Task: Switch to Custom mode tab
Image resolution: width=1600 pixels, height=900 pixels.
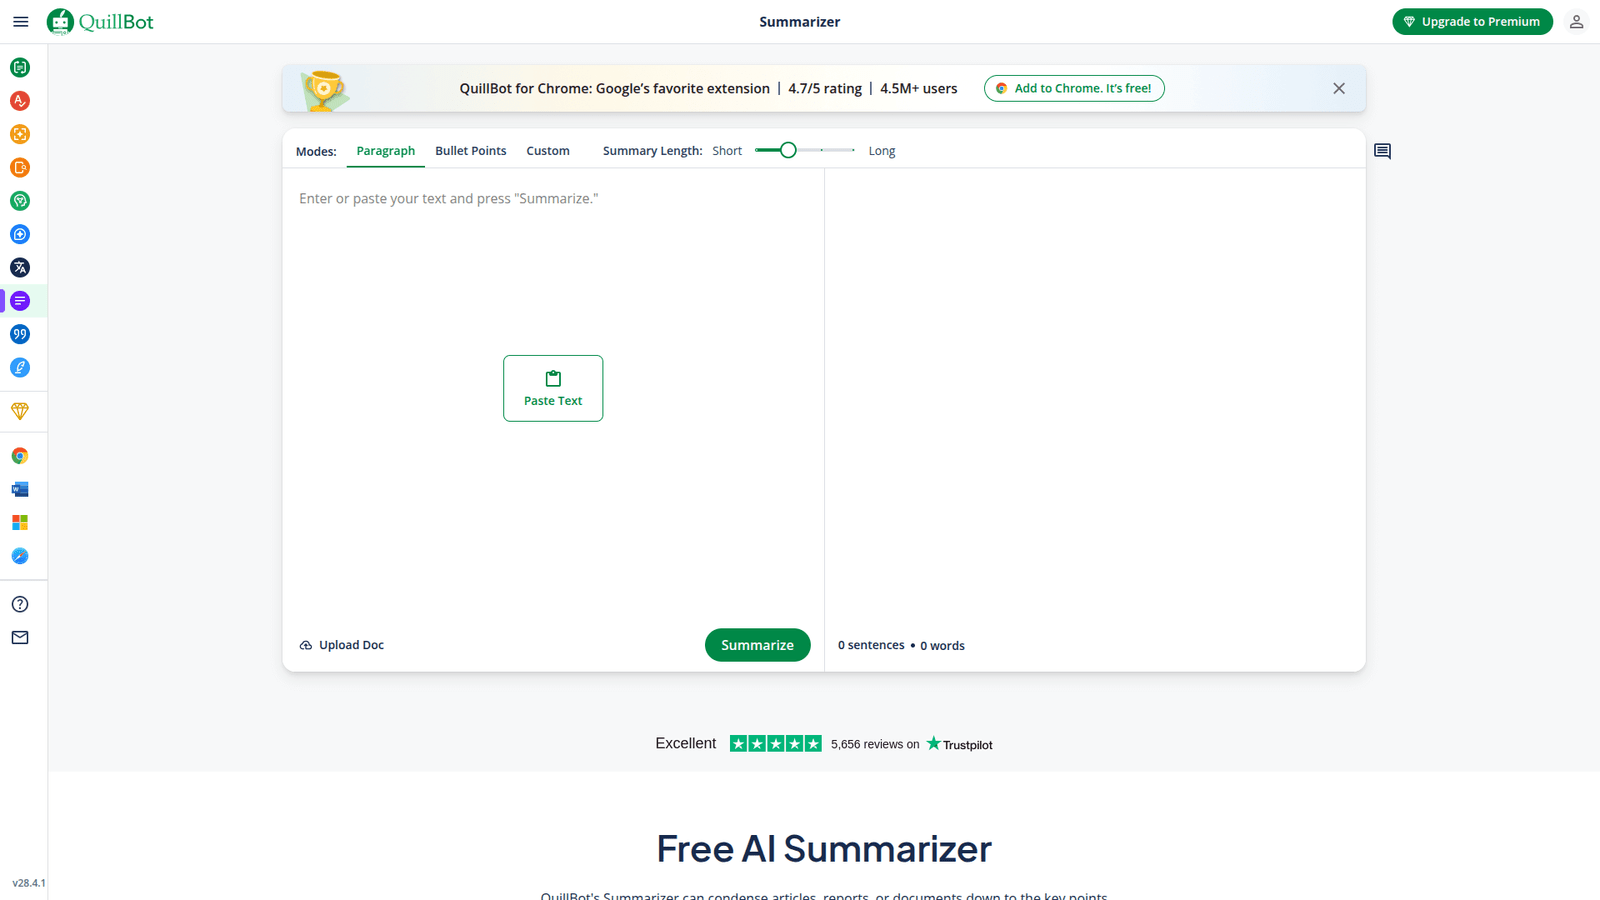Action: (x=548, y=151)
